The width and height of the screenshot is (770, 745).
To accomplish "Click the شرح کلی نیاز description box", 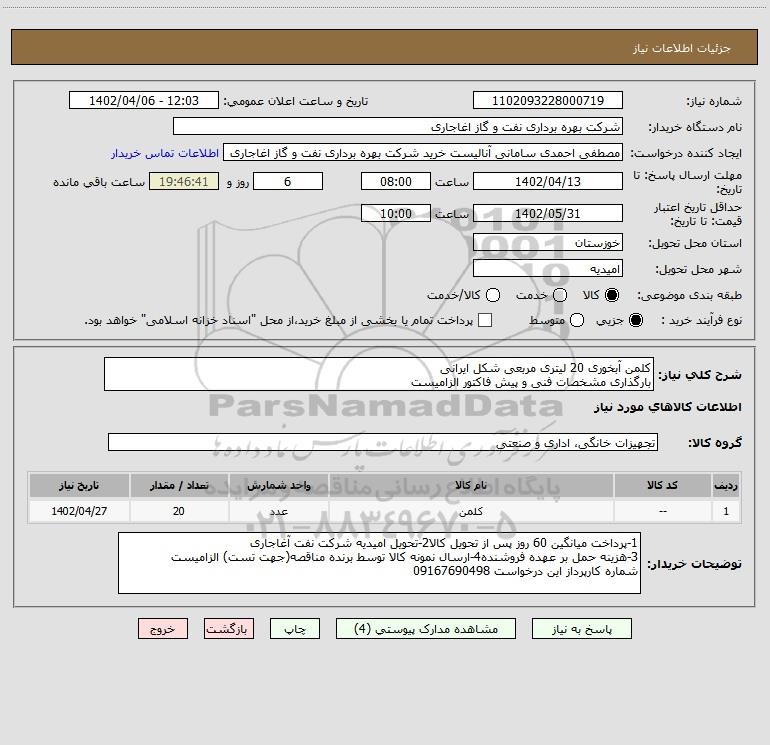I will click(x=379, y=374).
